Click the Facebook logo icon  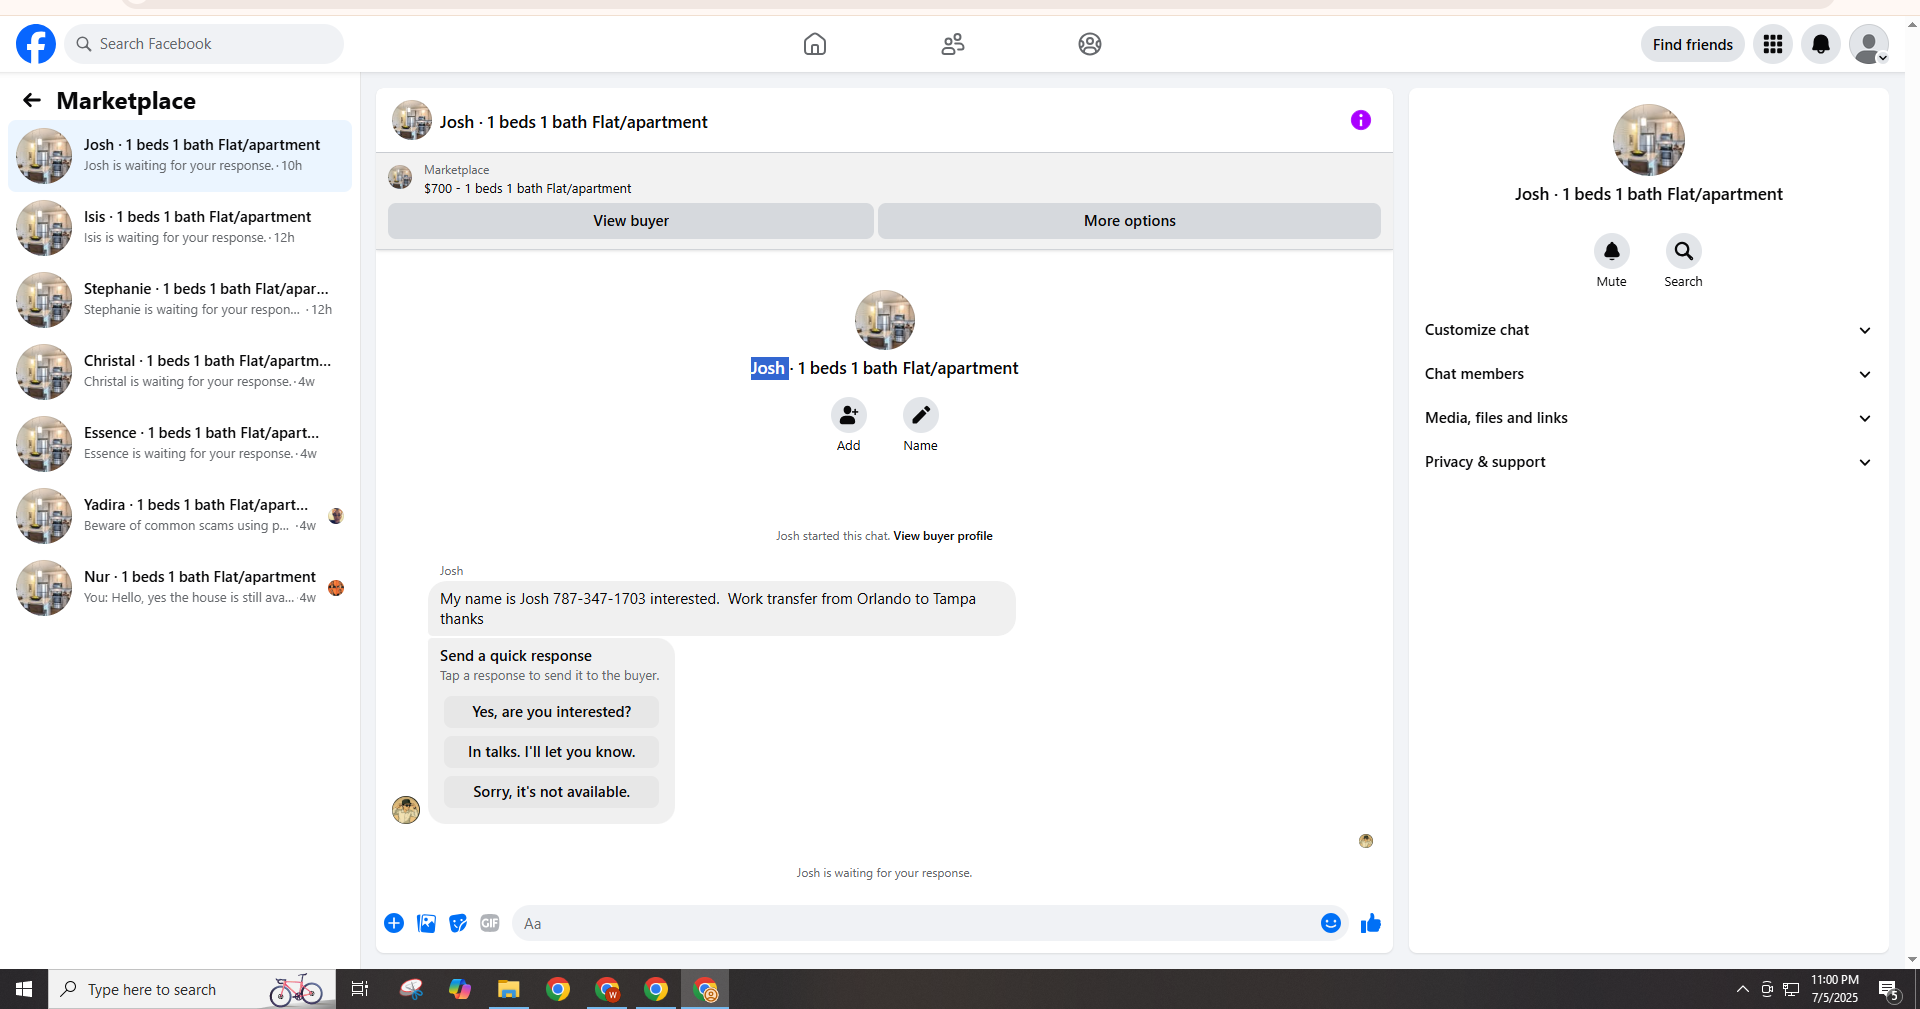coord(36,44)
